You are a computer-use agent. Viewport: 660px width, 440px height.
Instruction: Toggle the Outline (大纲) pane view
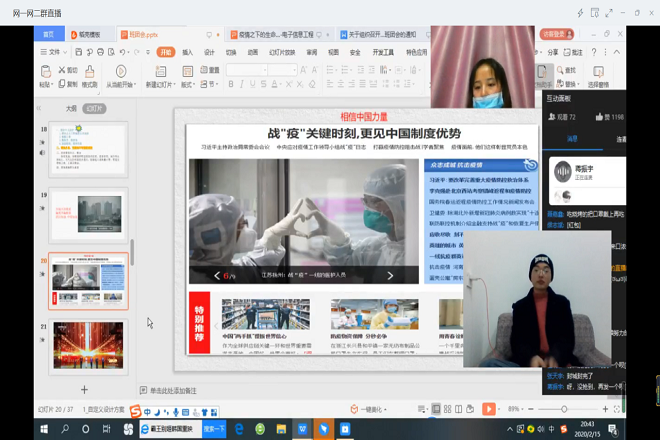[x=71, y=109]
